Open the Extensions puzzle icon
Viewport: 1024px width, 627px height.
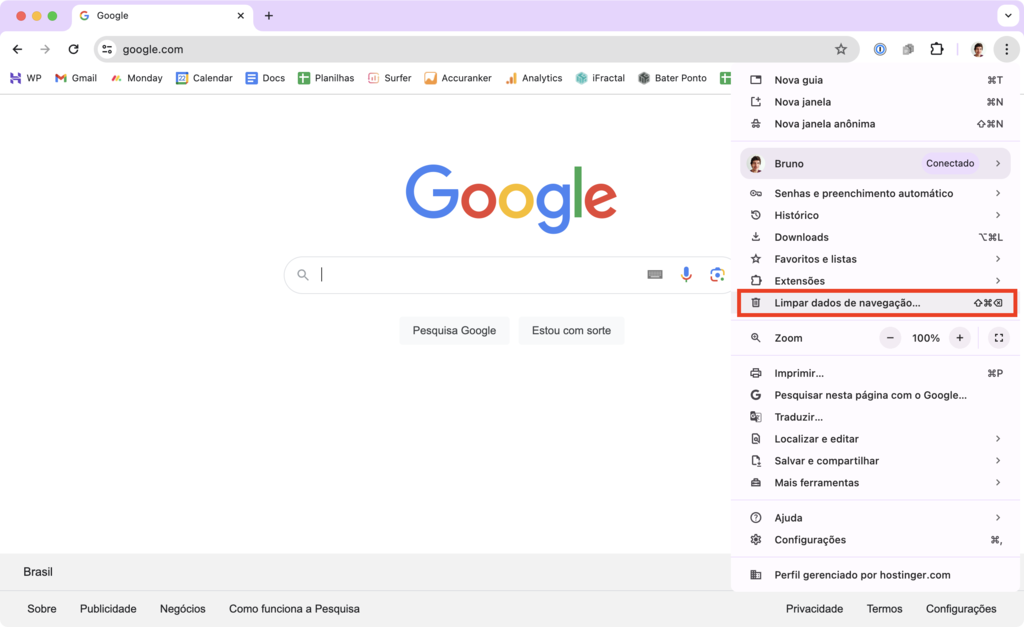point(936,48)
